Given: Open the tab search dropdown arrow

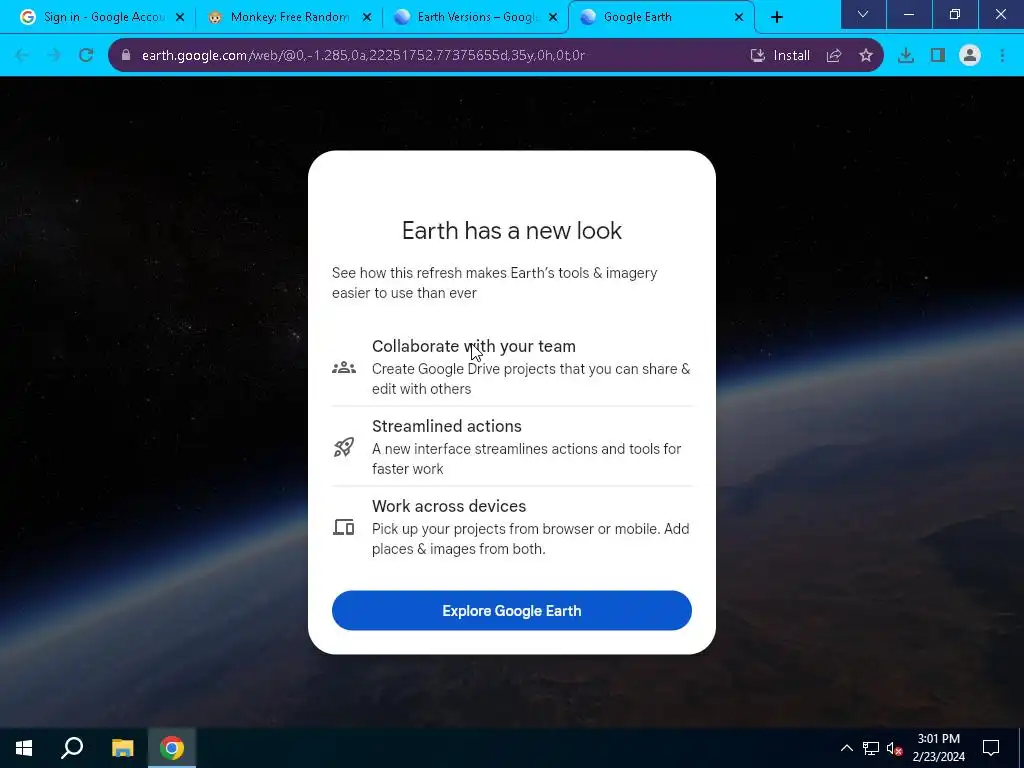Looking at the screenshot, I should coord(863,14).
